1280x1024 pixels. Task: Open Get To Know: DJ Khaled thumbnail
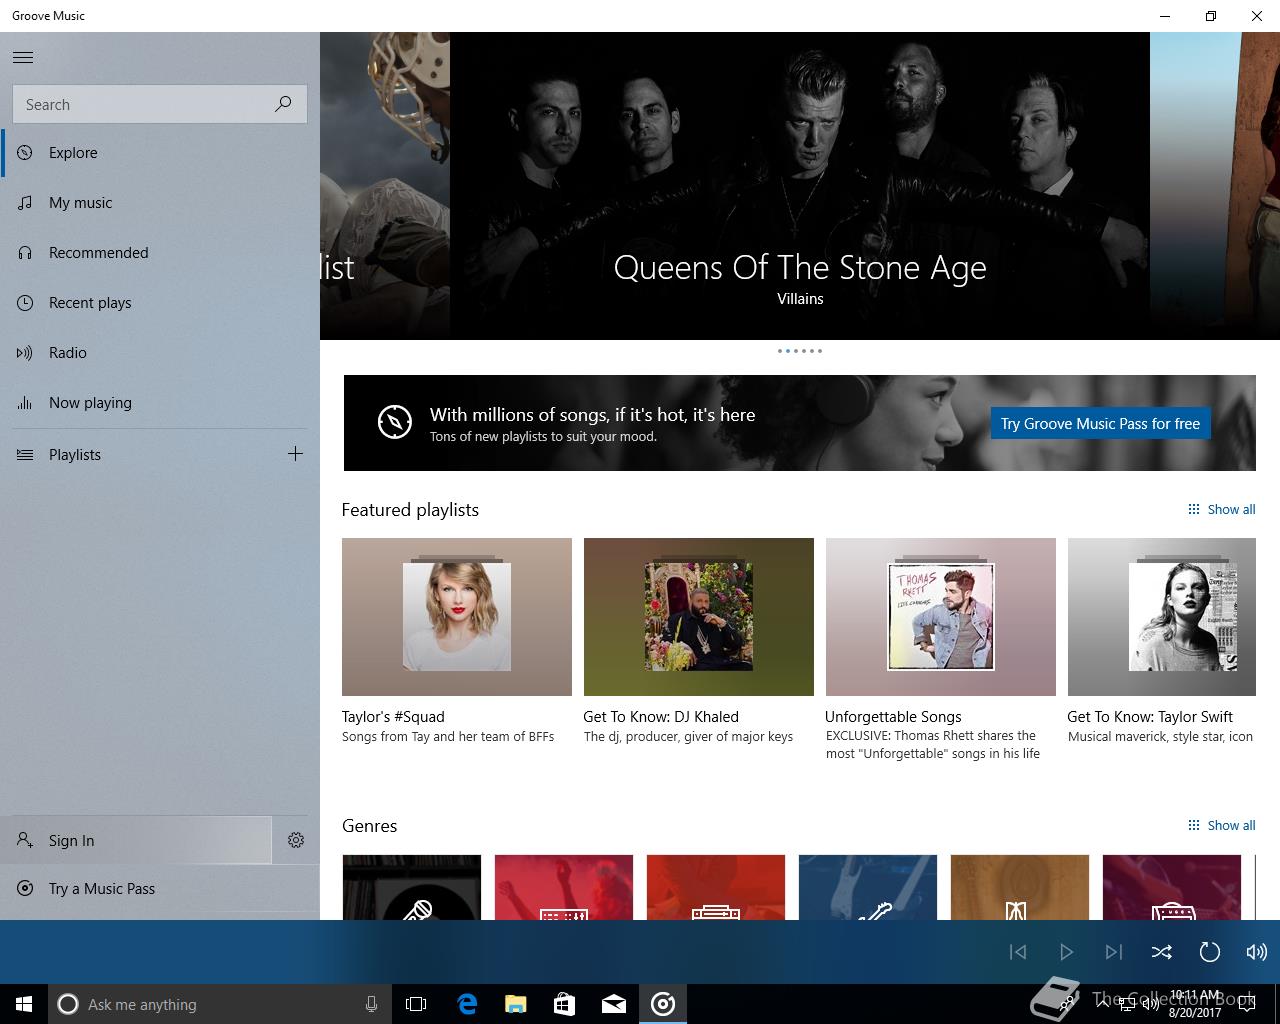699,617
